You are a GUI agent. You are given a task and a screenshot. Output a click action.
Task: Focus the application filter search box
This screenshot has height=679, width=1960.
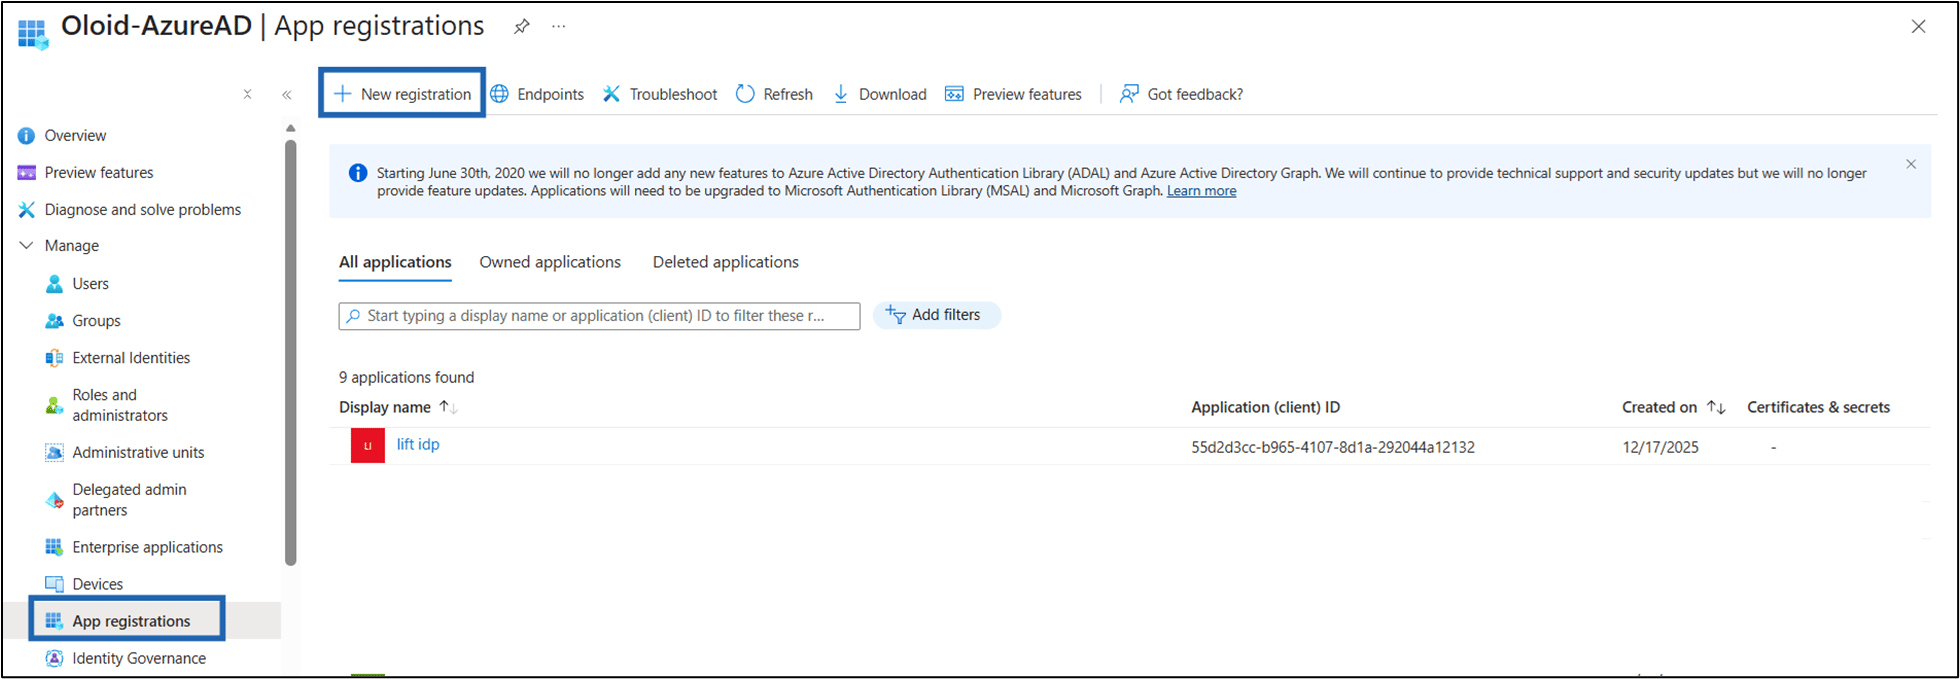(599, 316)
